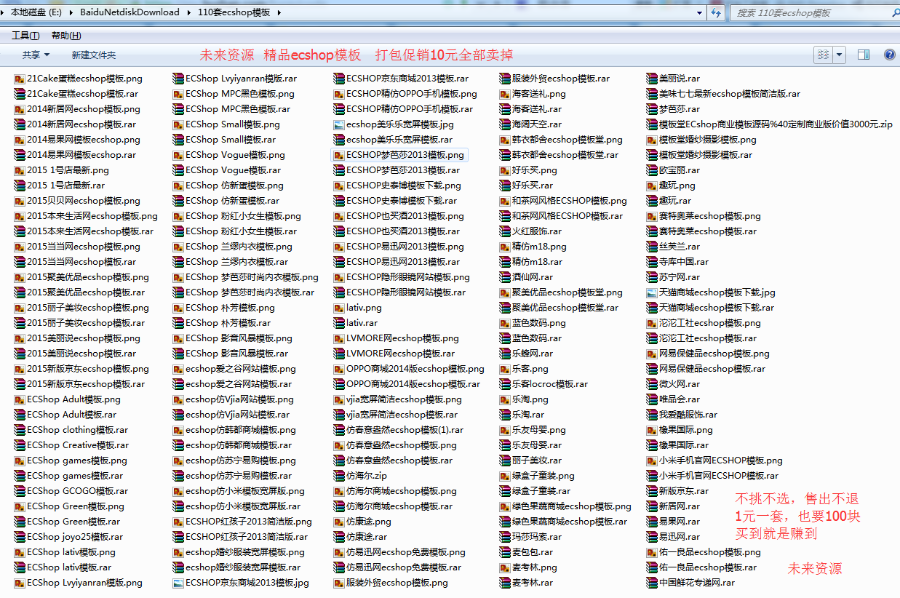The image size is (900, 598).
Task: Select file 乐淘.png
Action: coord(524,399)
